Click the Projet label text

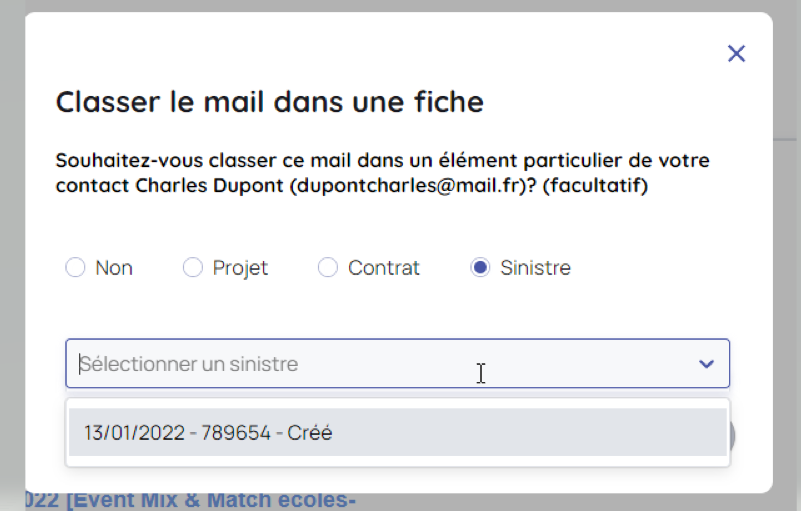tap(240, 268)
